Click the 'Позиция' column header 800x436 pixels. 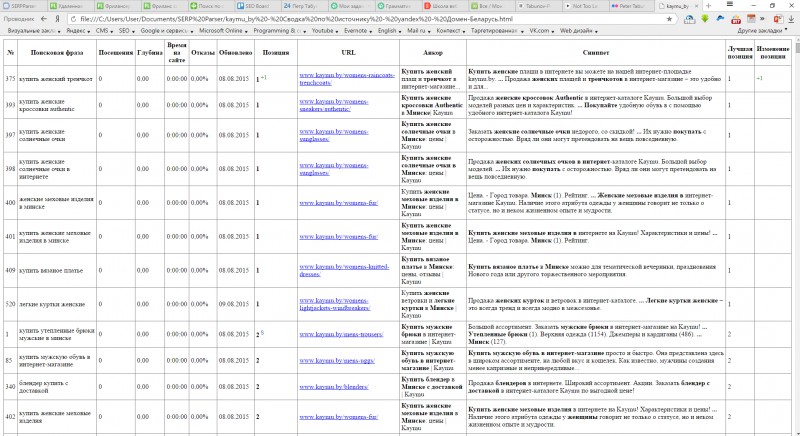276,53
